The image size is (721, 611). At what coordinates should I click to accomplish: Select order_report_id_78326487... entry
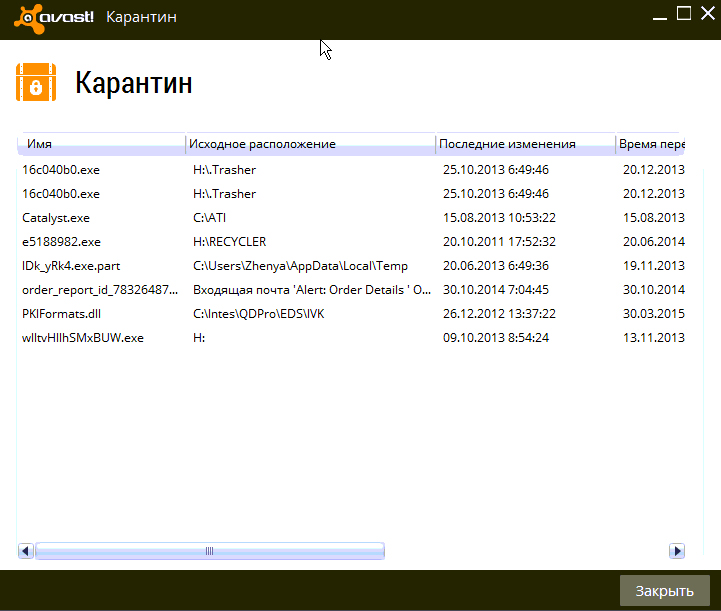coord(100,290)
